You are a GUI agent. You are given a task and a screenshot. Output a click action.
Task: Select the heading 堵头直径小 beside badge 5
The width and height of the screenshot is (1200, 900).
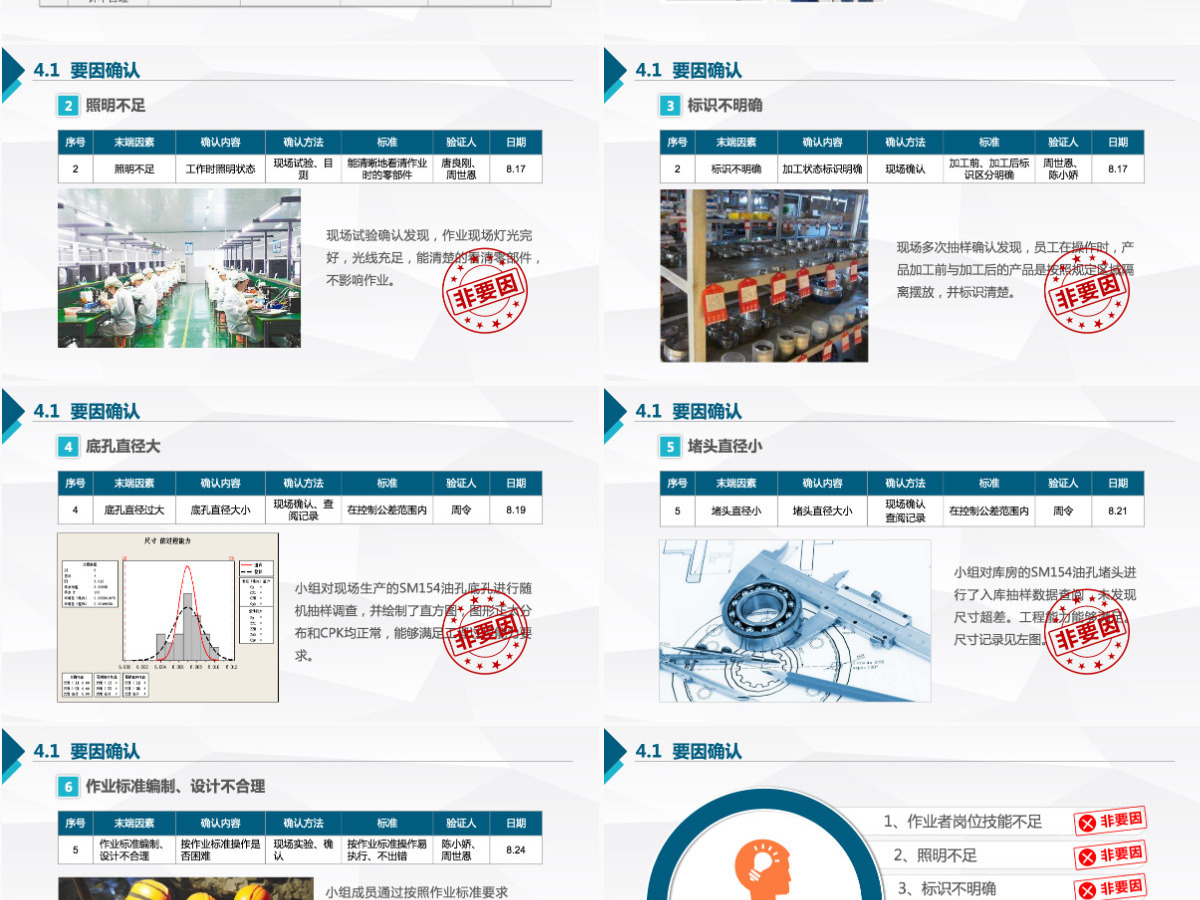point(725,446)
